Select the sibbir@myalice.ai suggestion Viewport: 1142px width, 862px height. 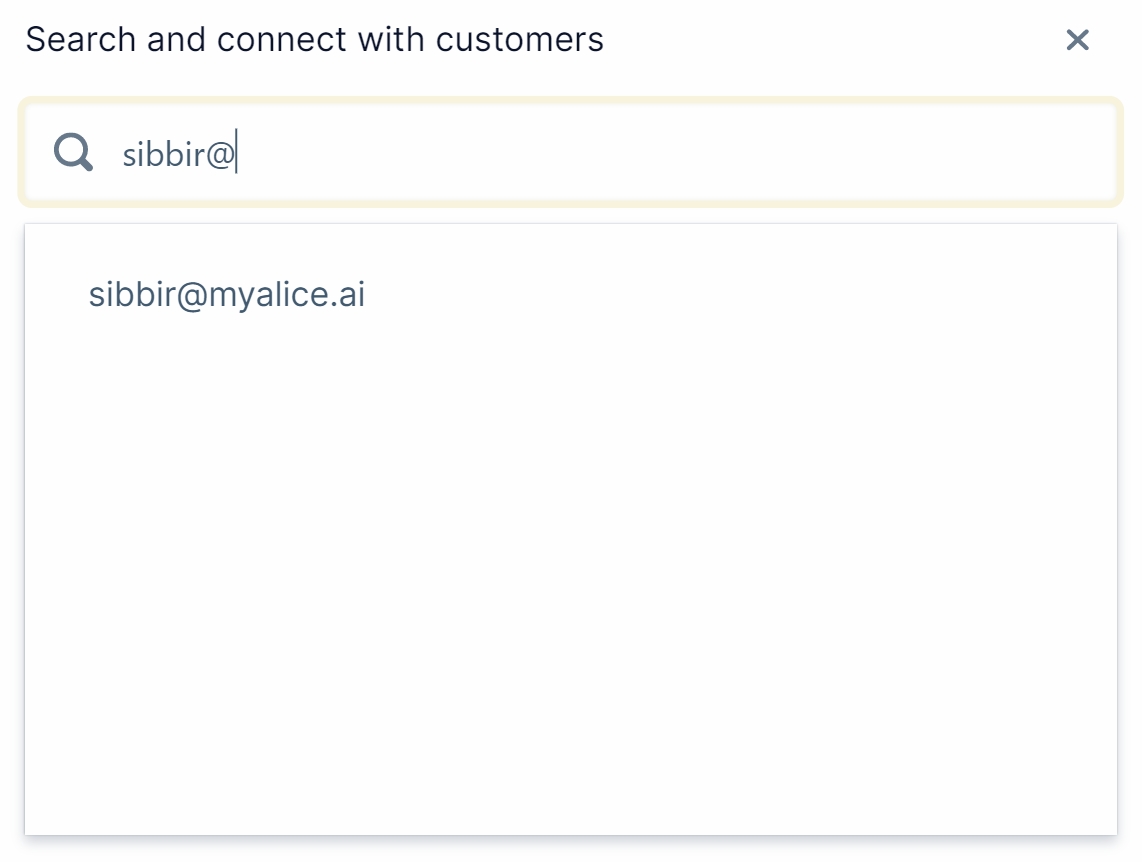click(x=227, y=295)
